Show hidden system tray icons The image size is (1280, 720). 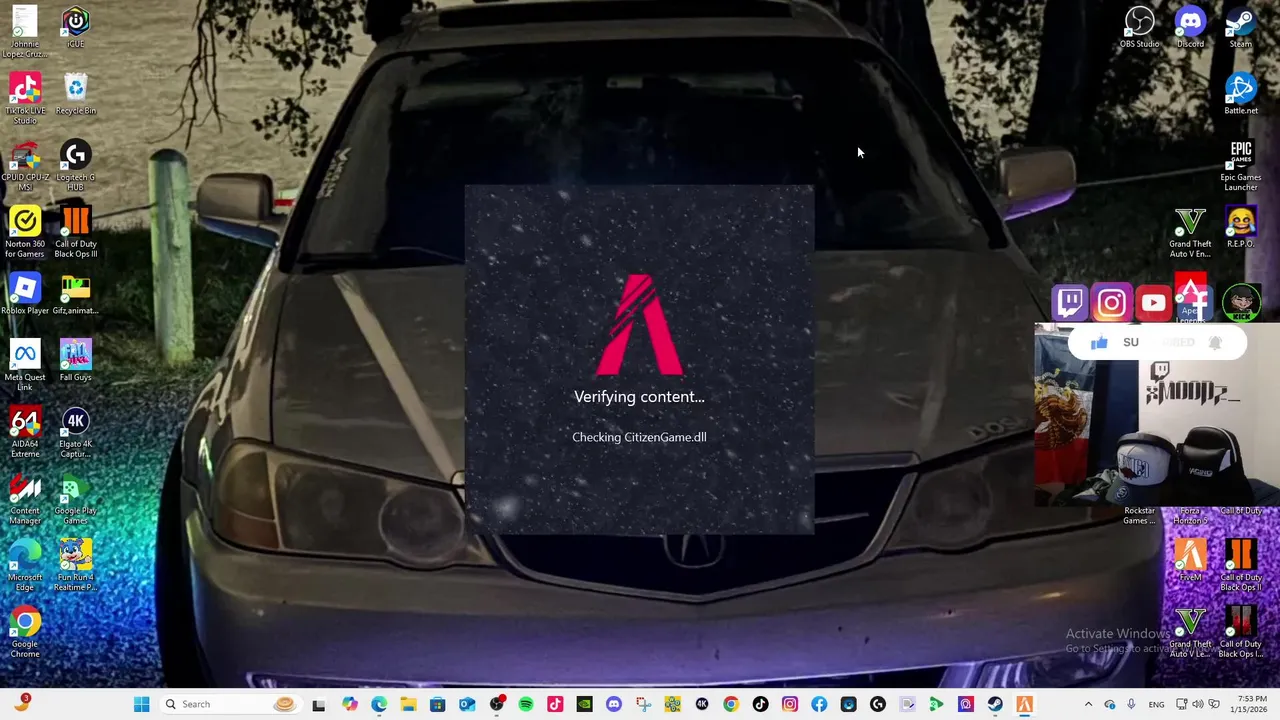tap(1089, 704)
